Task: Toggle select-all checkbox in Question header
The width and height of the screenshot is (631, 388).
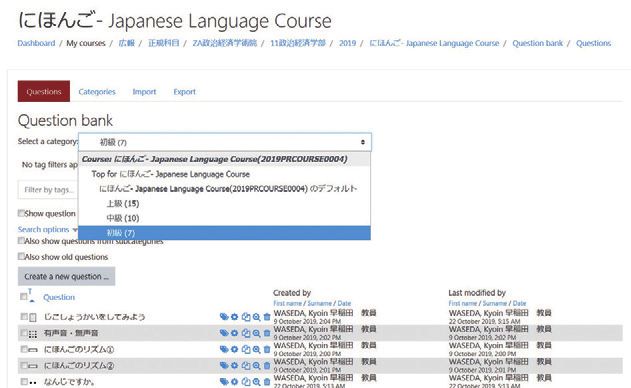Action: (x=23, y=297)
